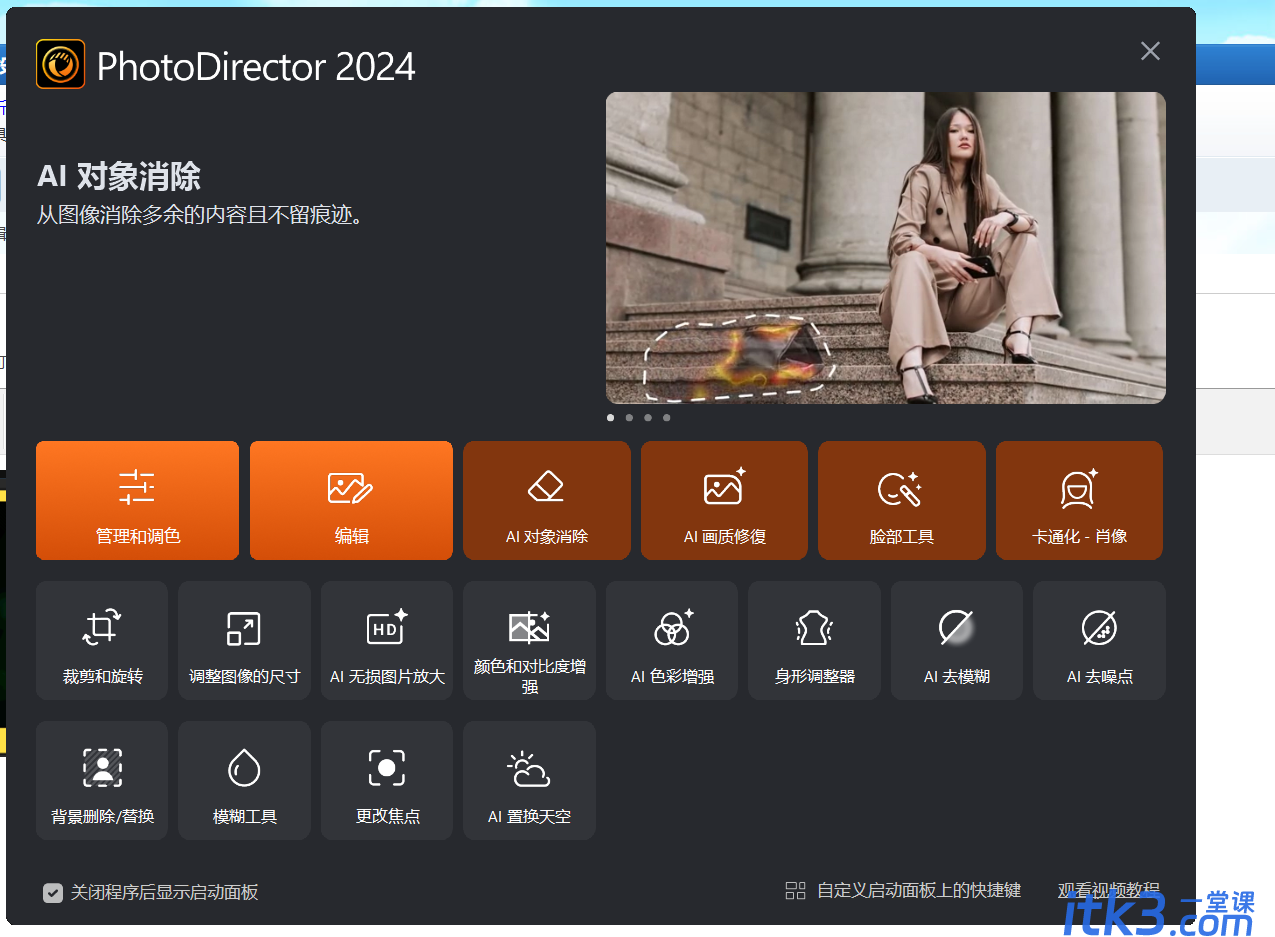Open 观看视频教程 link
This screenshot has height=937, width=1275.
click(1108, 890)
